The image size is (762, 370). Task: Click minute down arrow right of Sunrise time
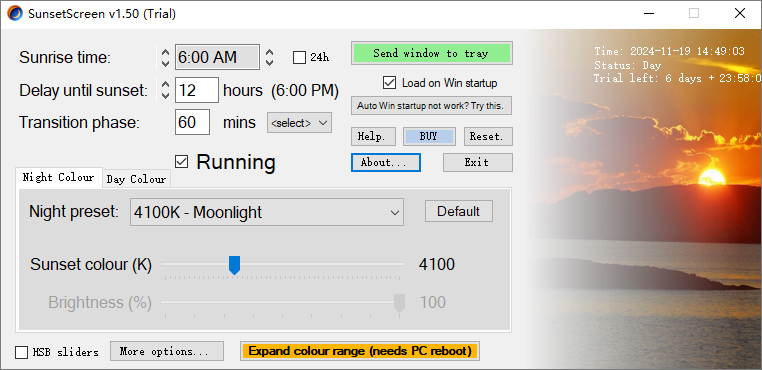coord(269,63)
